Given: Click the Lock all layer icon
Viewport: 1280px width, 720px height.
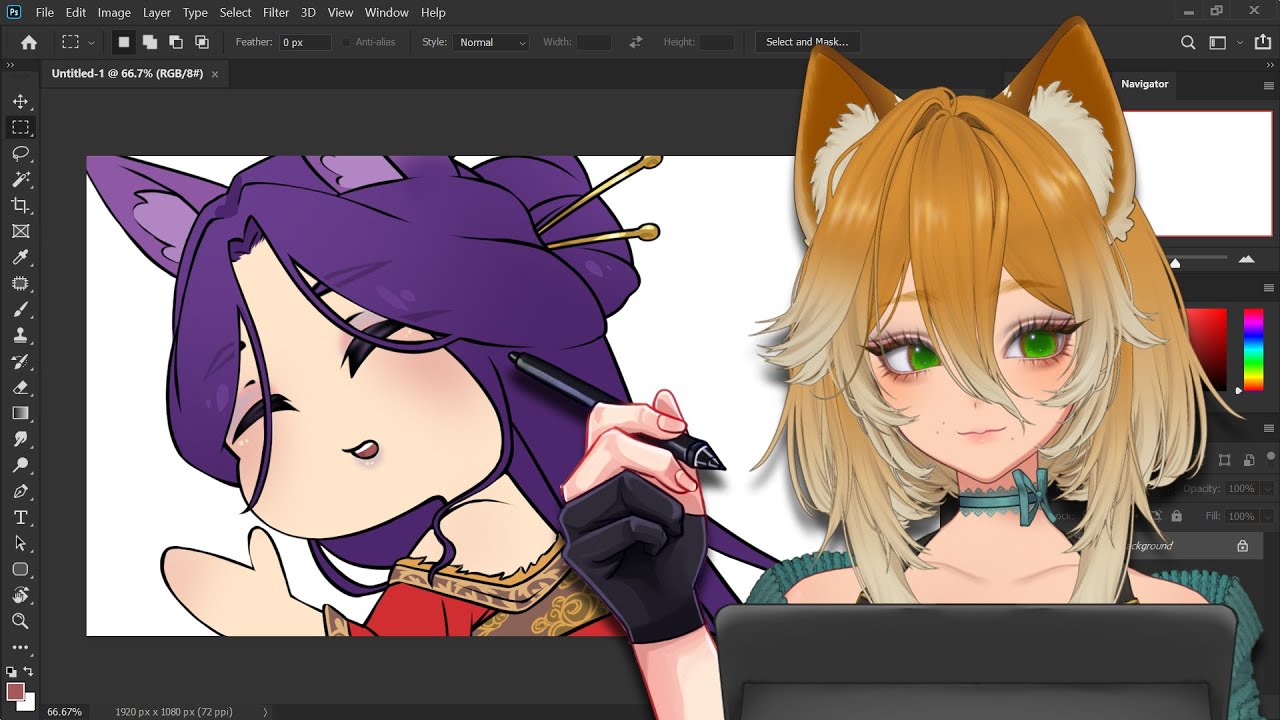Looking at the screenshot, I should (1177, 516).
